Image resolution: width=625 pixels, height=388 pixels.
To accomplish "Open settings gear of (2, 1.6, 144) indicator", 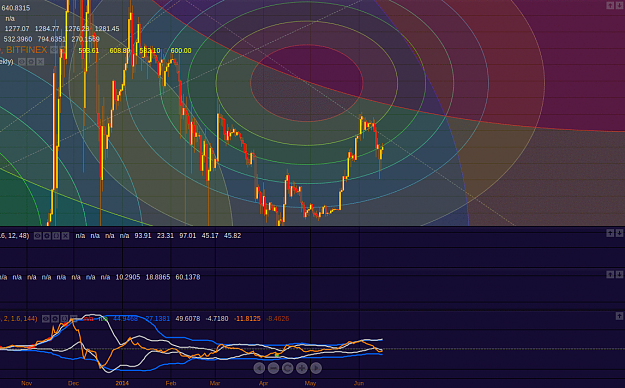I will 55,319.
